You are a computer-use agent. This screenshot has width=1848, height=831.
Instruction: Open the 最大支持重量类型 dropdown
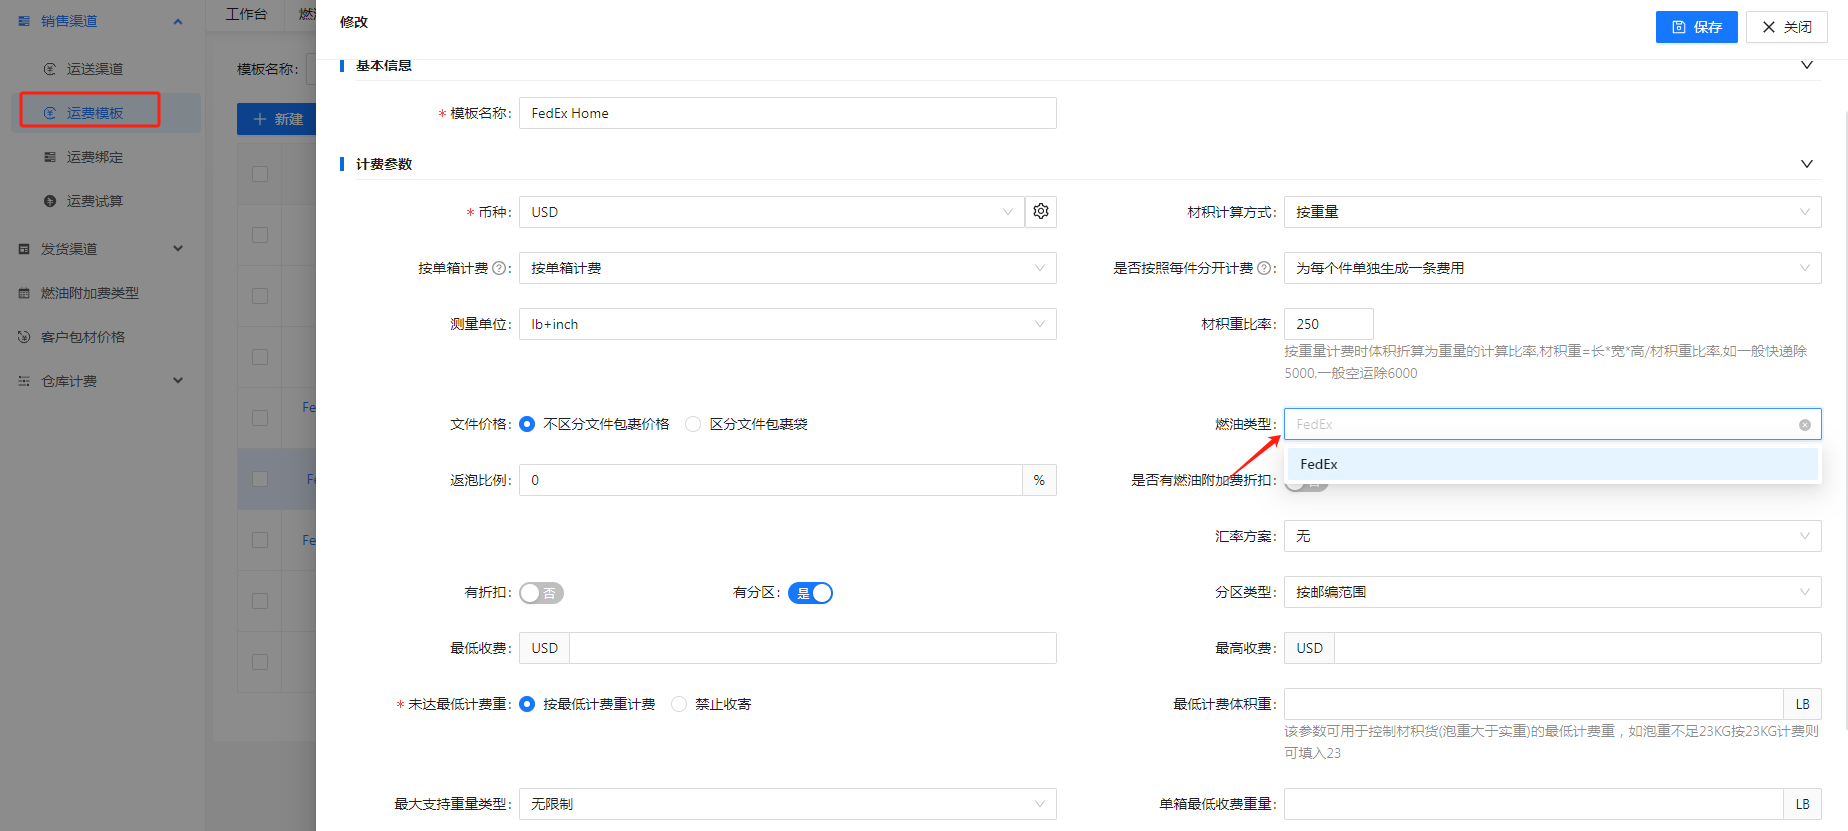tap(788, 804)
